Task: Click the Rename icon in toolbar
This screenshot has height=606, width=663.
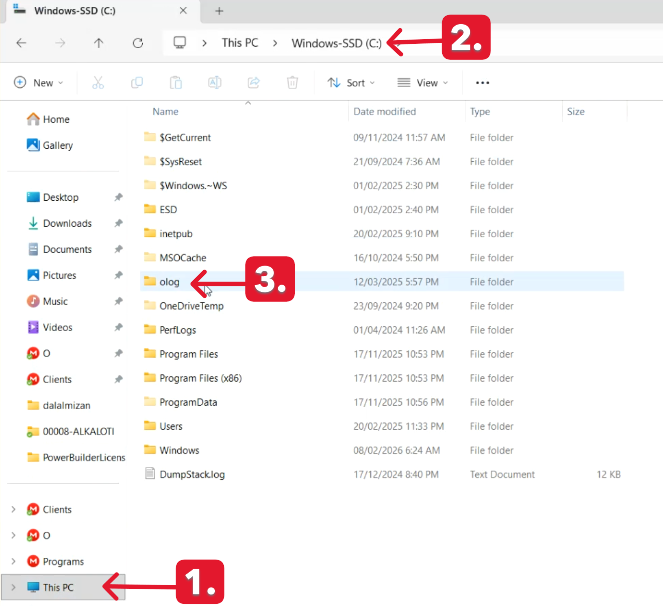Action: tap(214, 83)
